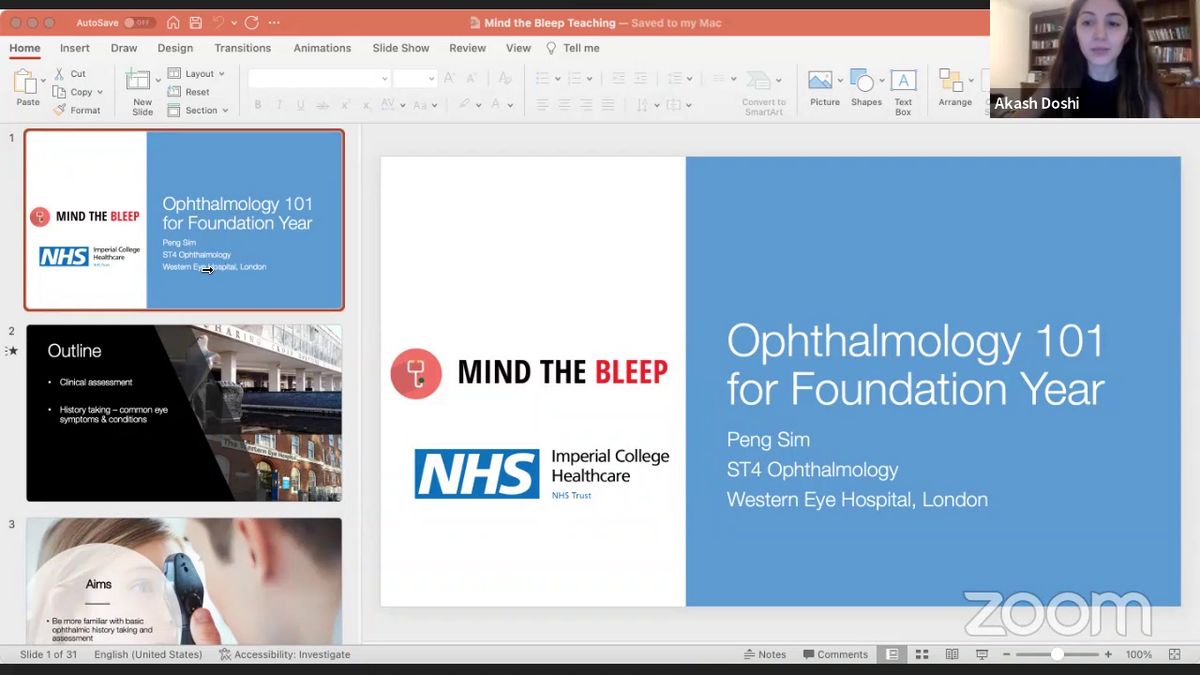This screenshot has height=675, width=1200.
Task: Click the Align Right icon
Action: click(x=586, y=105)
